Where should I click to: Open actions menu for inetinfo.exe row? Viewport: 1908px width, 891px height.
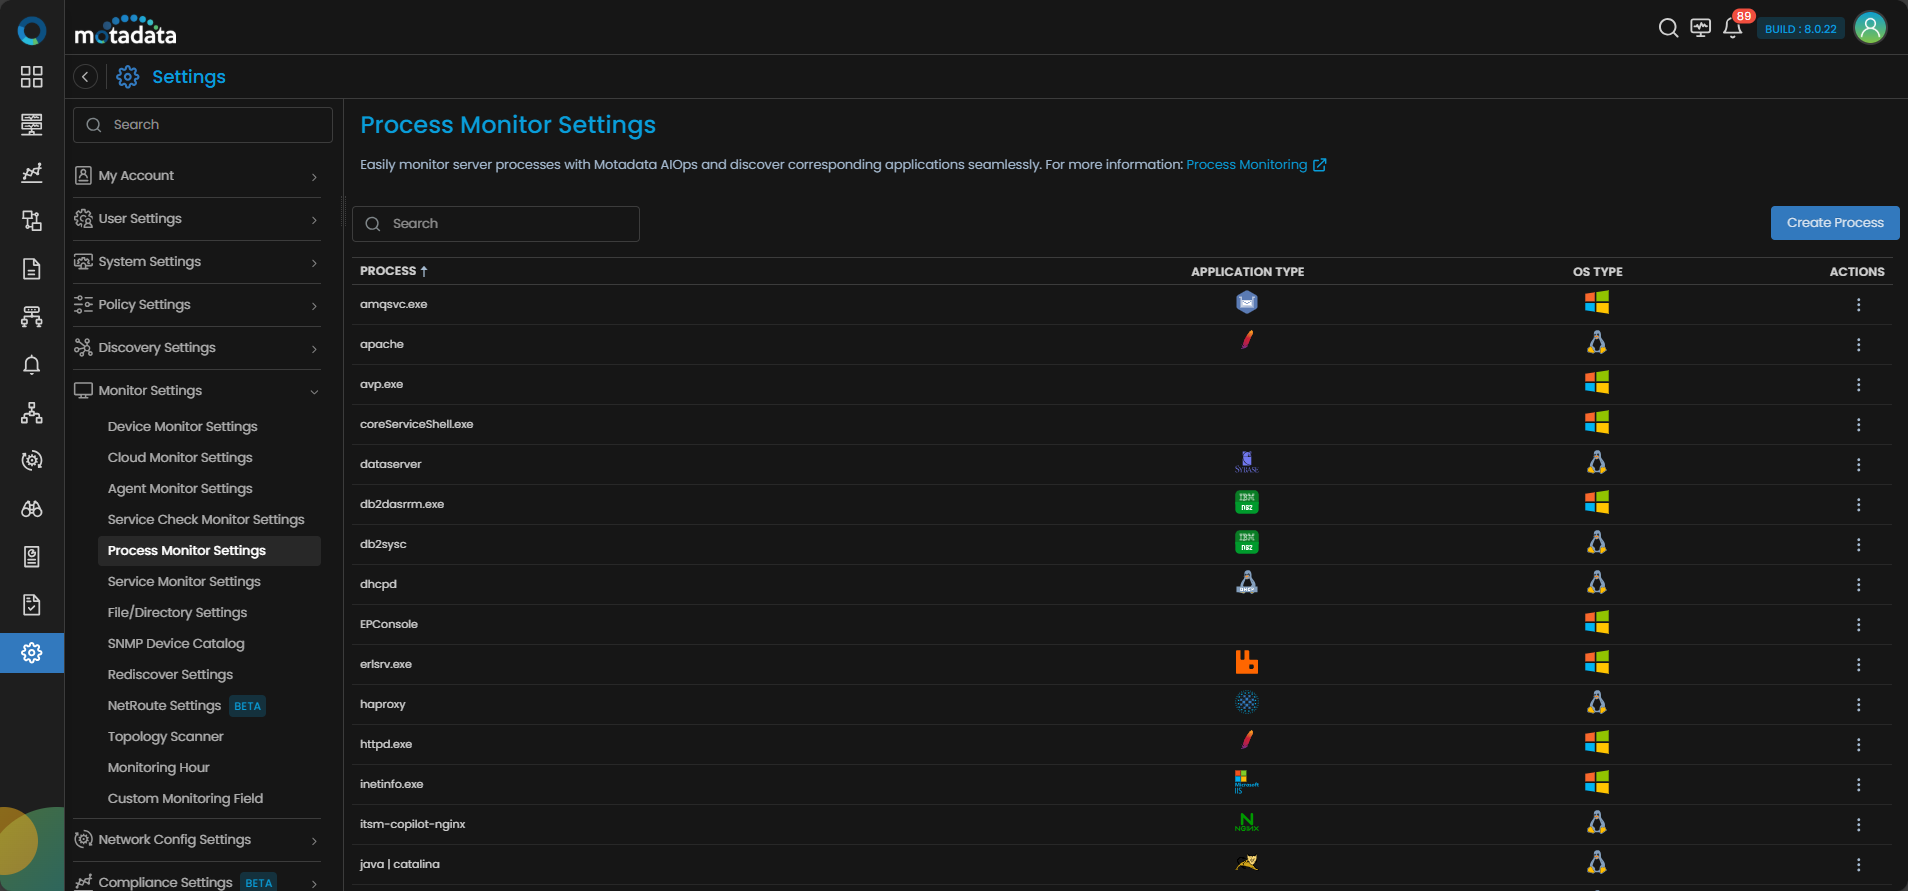[x=1858, y=785]
